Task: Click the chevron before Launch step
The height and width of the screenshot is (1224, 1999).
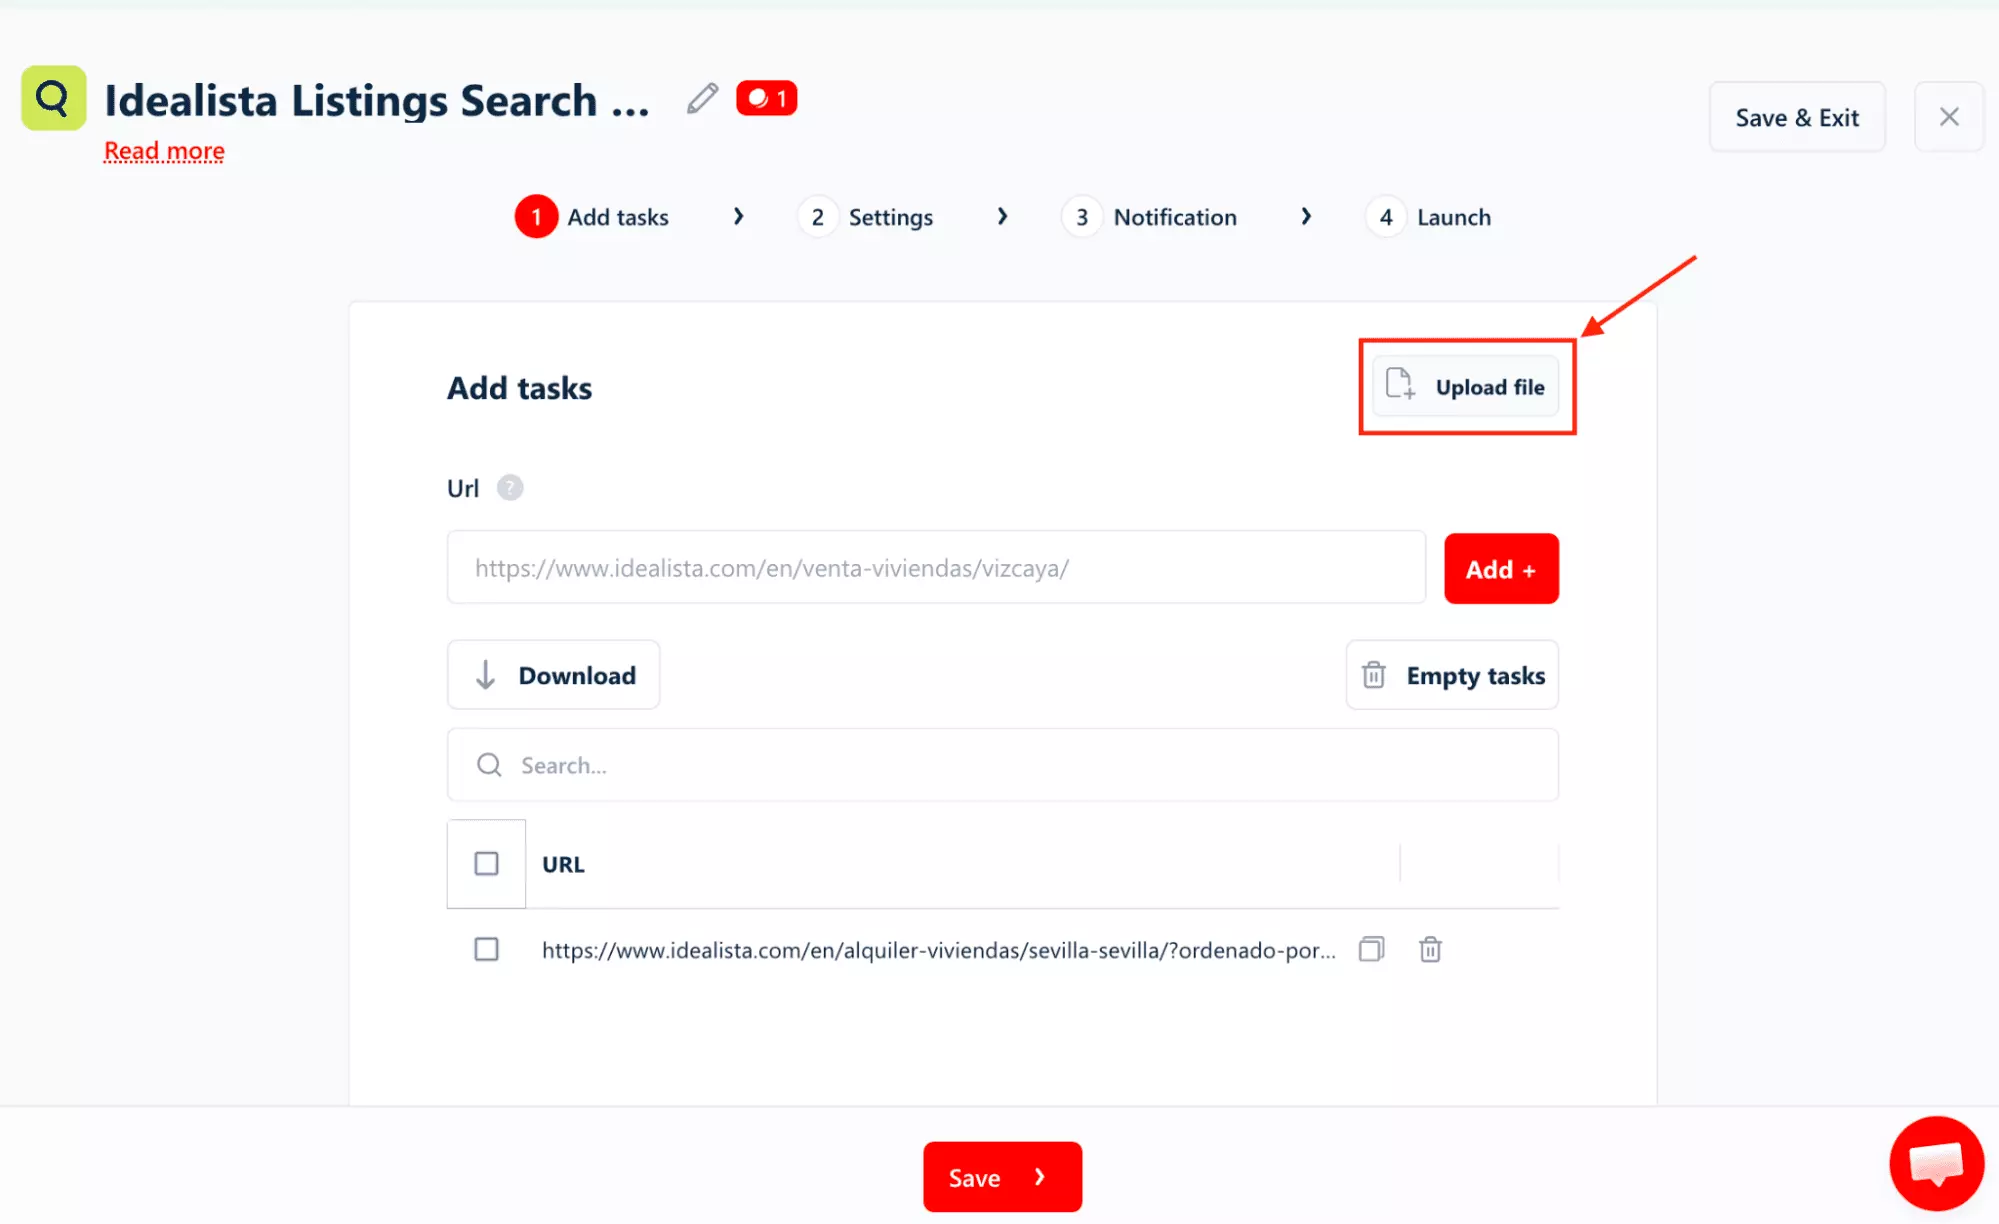Action: 1306,216
